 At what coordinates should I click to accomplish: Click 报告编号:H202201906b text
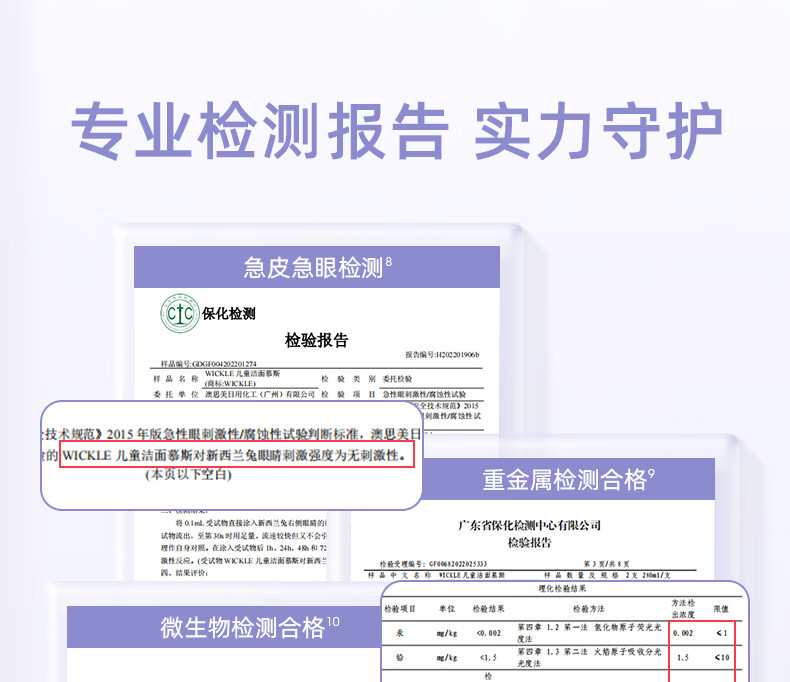pyautogui.click(x=442, y=355)
